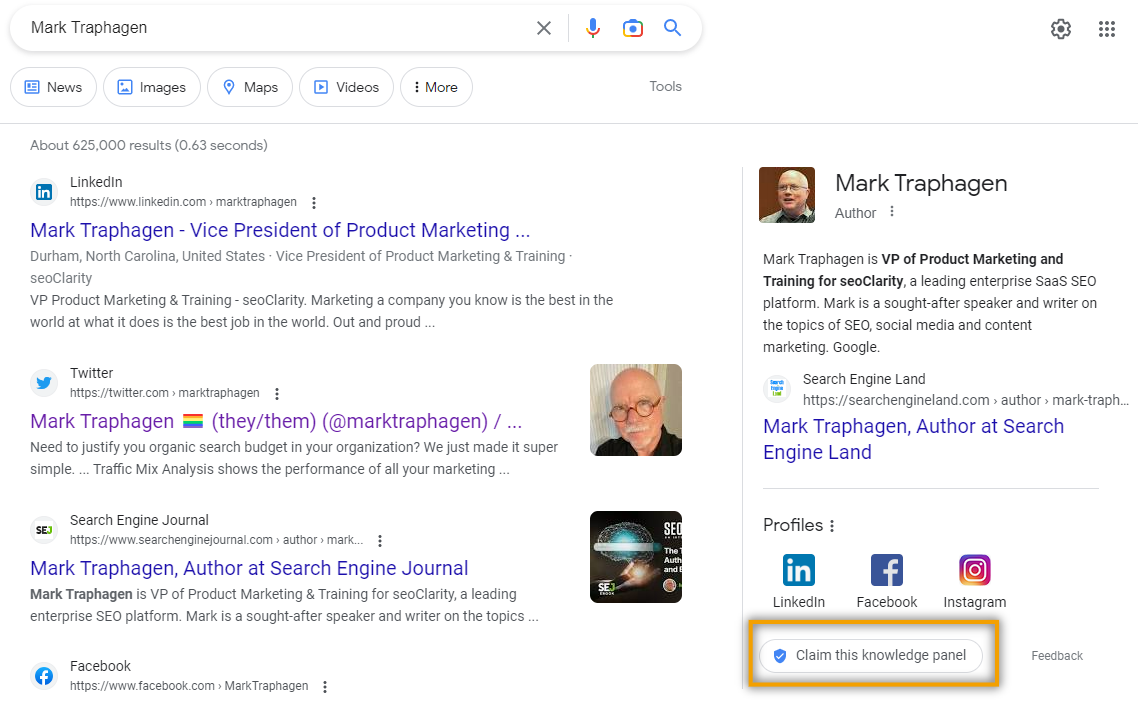Open the three-dot menu for Facebook result
The image size is (1138, 702).
[x=324, y=687]
